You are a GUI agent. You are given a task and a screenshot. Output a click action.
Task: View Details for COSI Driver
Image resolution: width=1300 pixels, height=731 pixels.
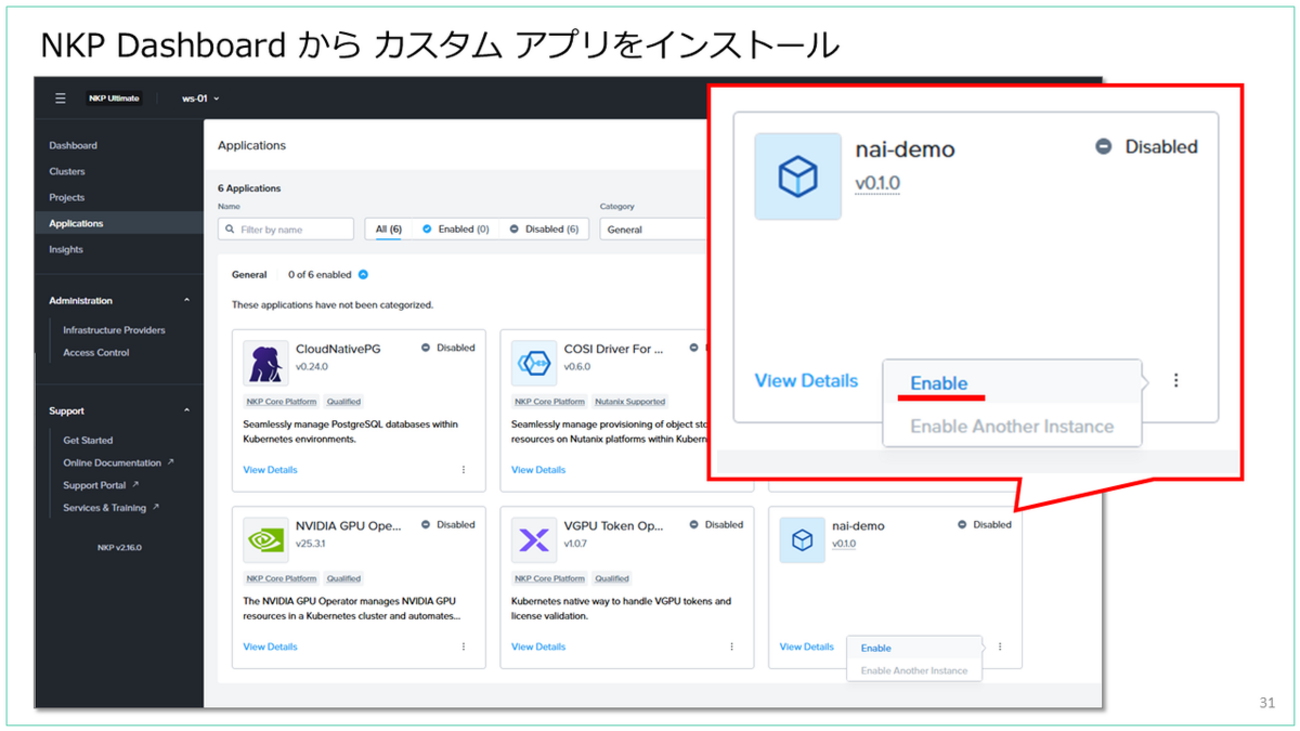tap(538, 470)
